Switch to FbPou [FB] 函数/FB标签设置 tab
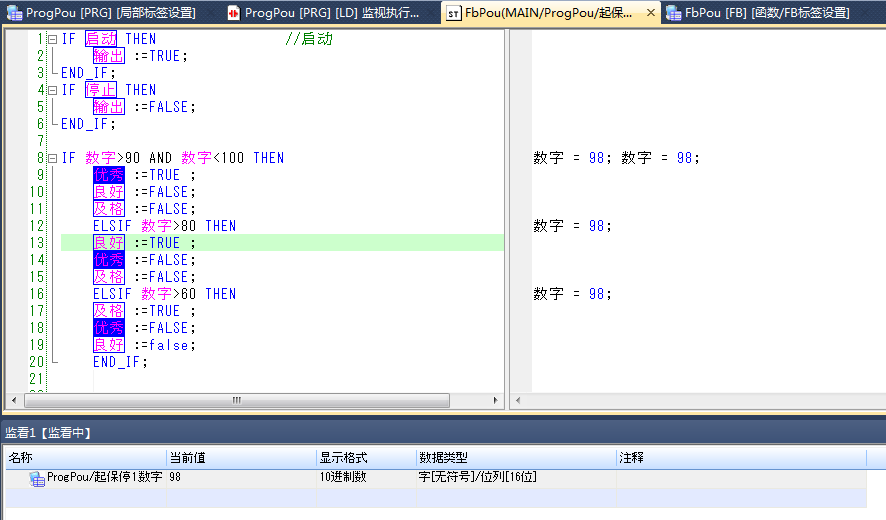The height and width of the screenshot is (520, 886). 767,13
